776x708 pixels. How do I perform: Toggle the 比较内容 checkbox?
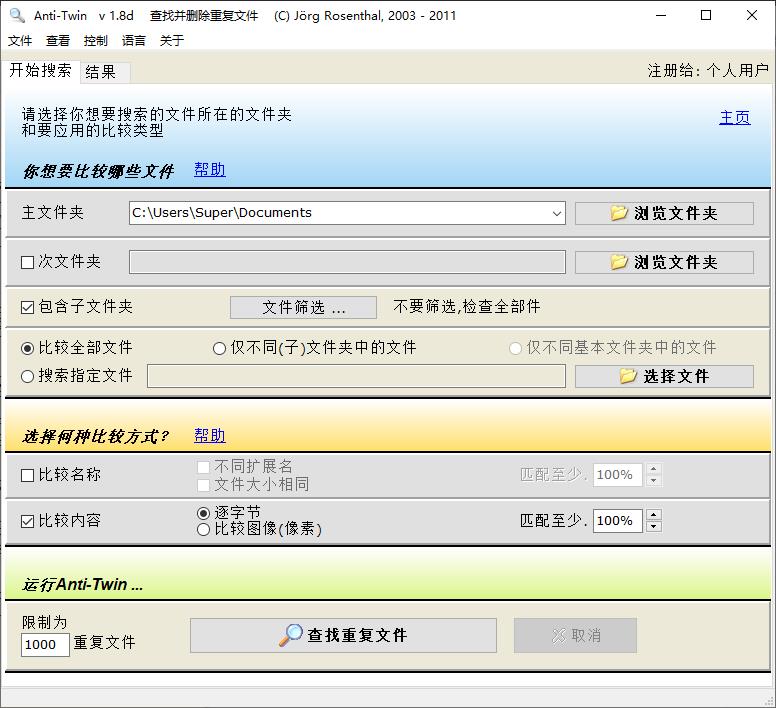tap(28, 521)
